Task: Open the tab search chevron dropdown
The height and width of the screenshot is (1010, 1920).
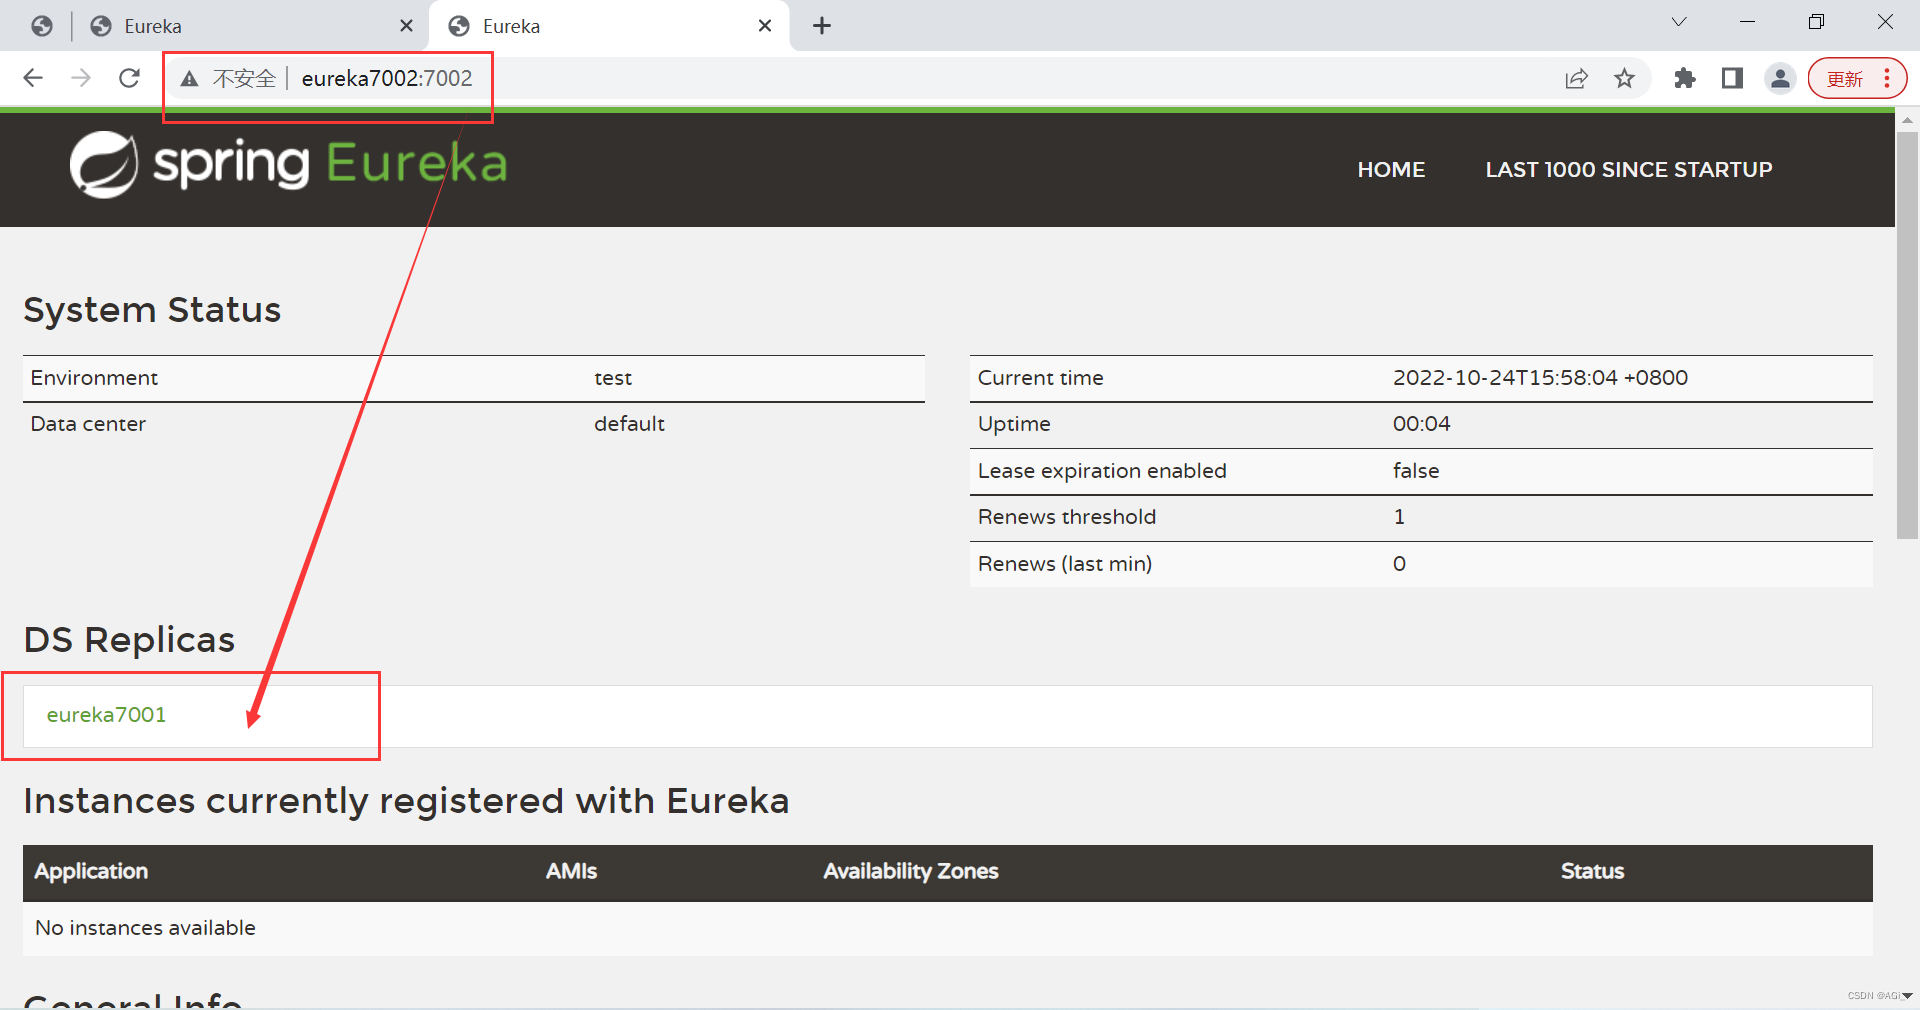Action: 1678,21
